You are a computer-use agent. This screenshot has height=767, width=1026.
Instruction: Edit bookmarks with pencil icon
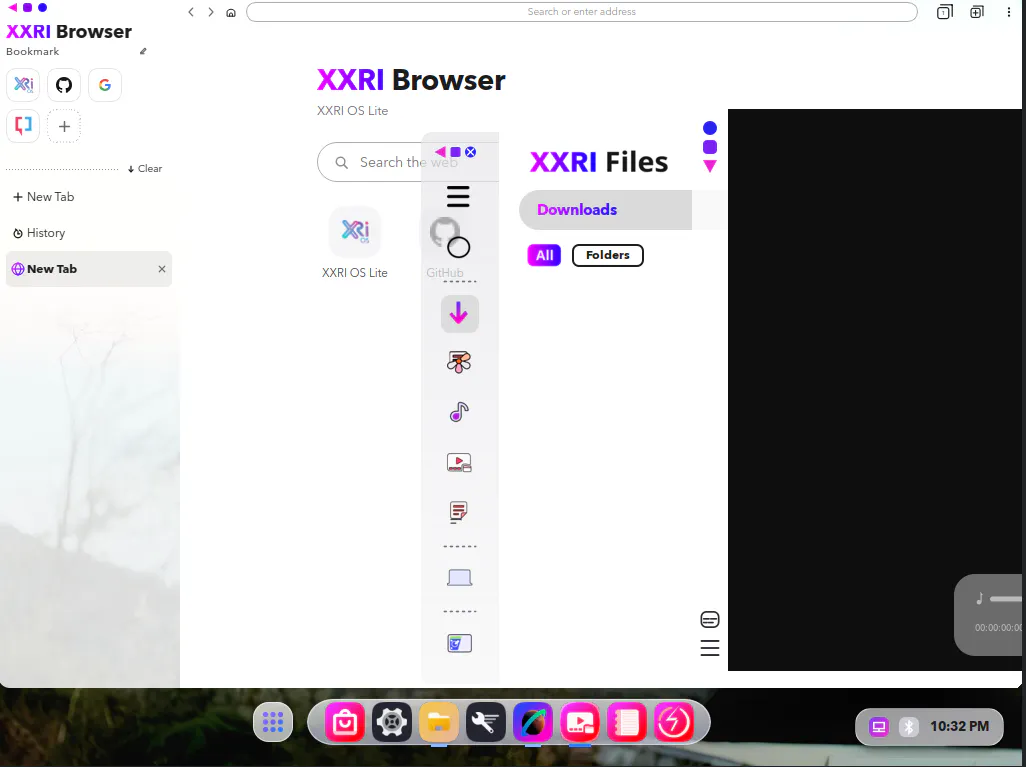tap(143, 51)
